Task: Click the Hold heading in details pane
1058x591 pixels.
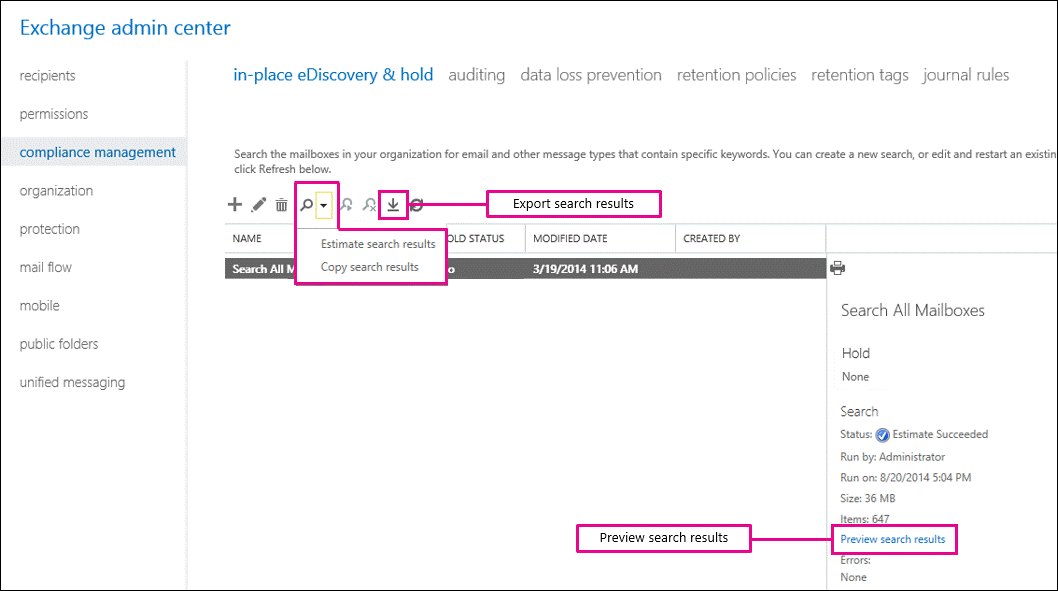Action: (856, 354)
